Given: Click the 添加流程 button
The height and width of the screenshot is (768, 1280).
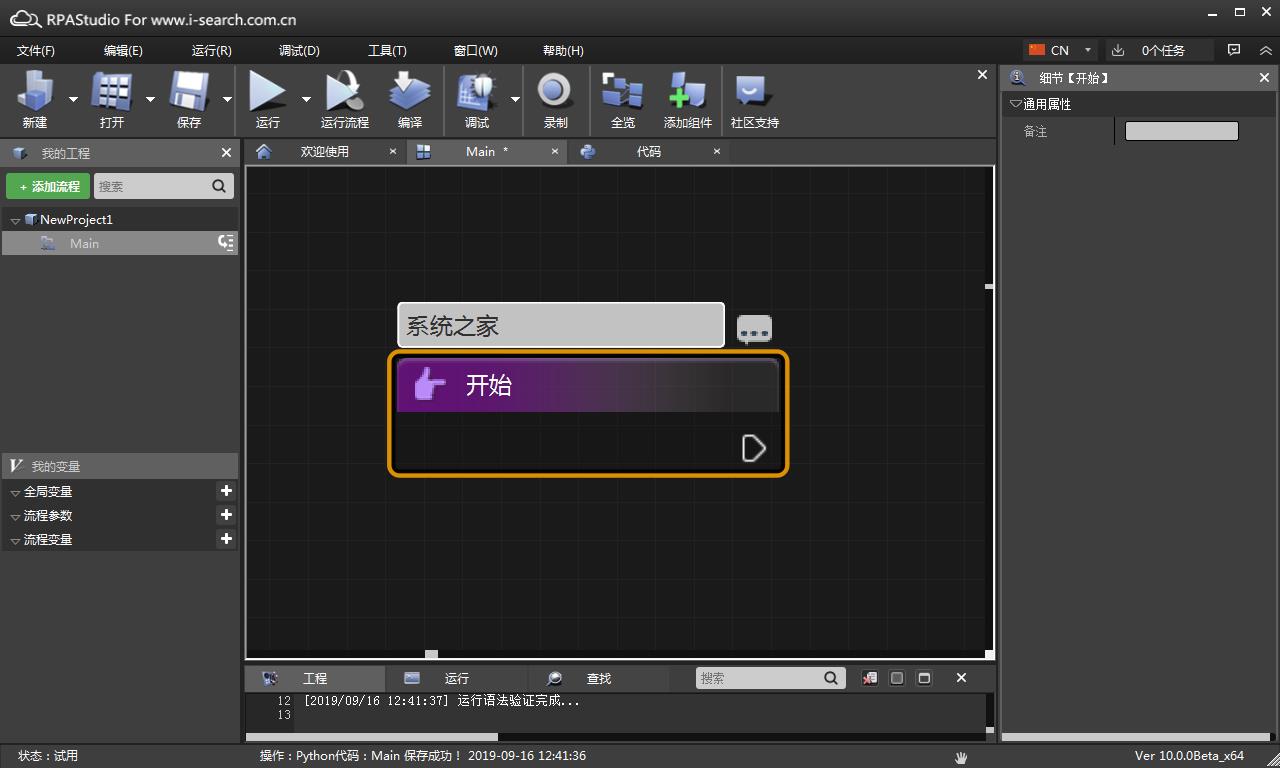Looking at the screenshot, I should [x=48, y=186].
